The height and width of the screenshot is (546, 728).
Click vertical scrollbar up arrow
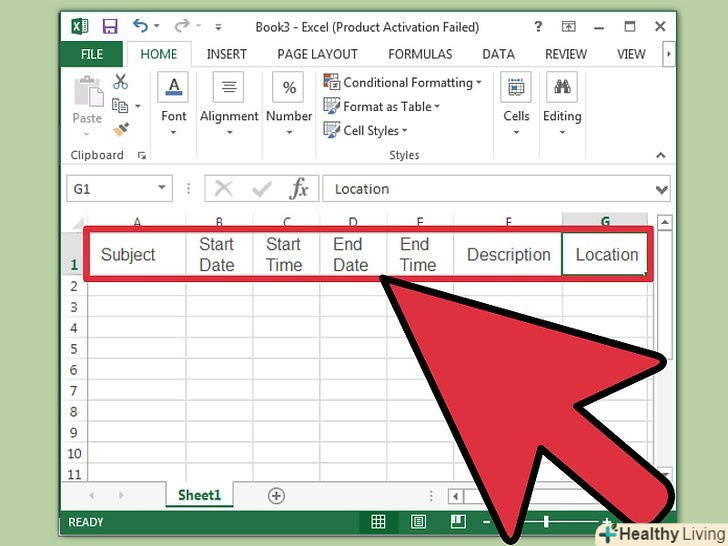pos(665,222)
